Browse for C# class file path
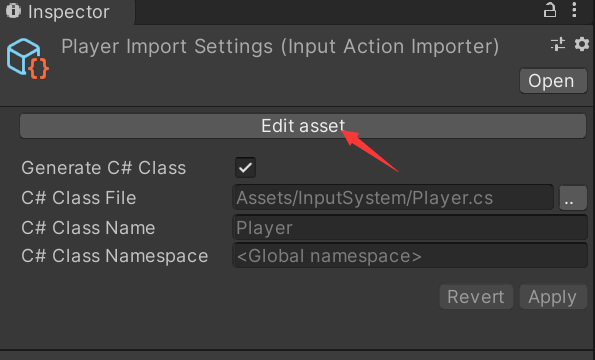Screen dimensions: 595x360 point(573,198)
